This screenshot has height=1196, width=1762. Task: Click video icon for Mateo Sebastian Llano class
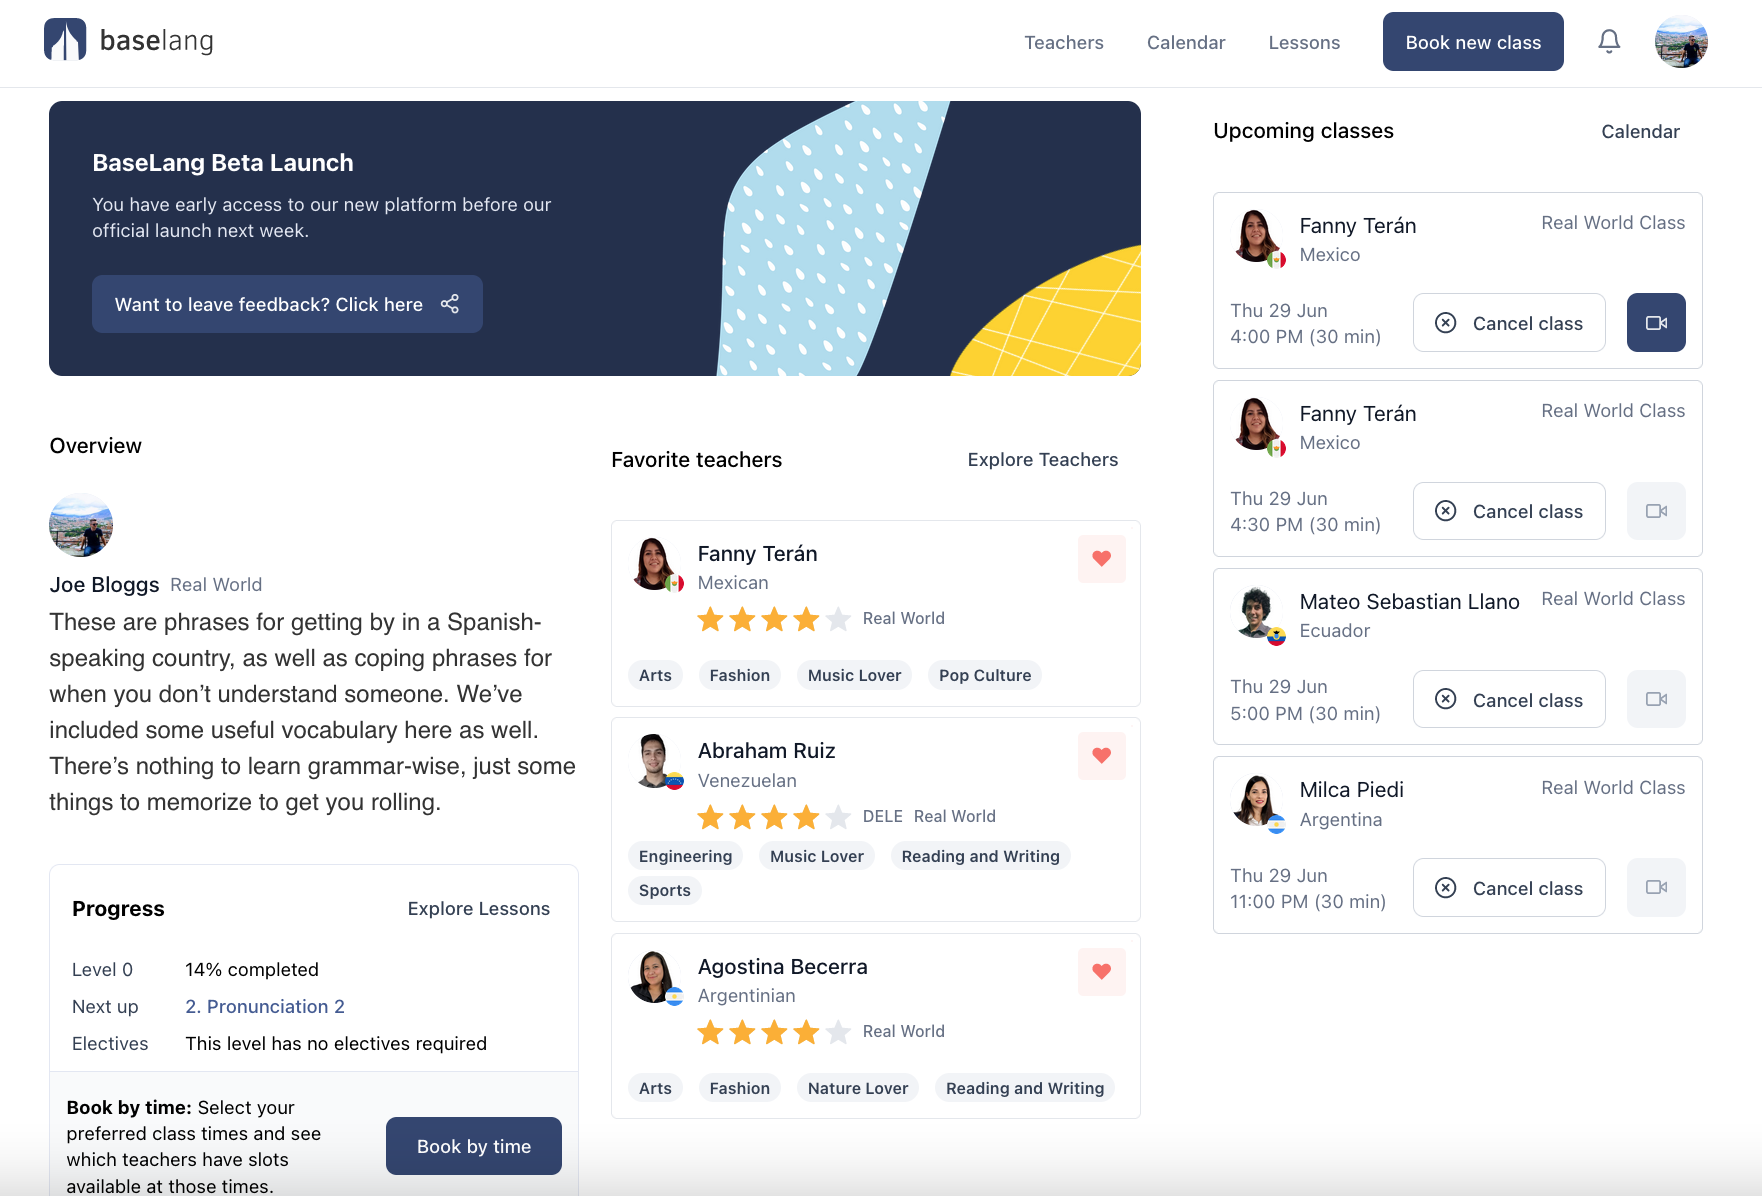point(1656,699)
